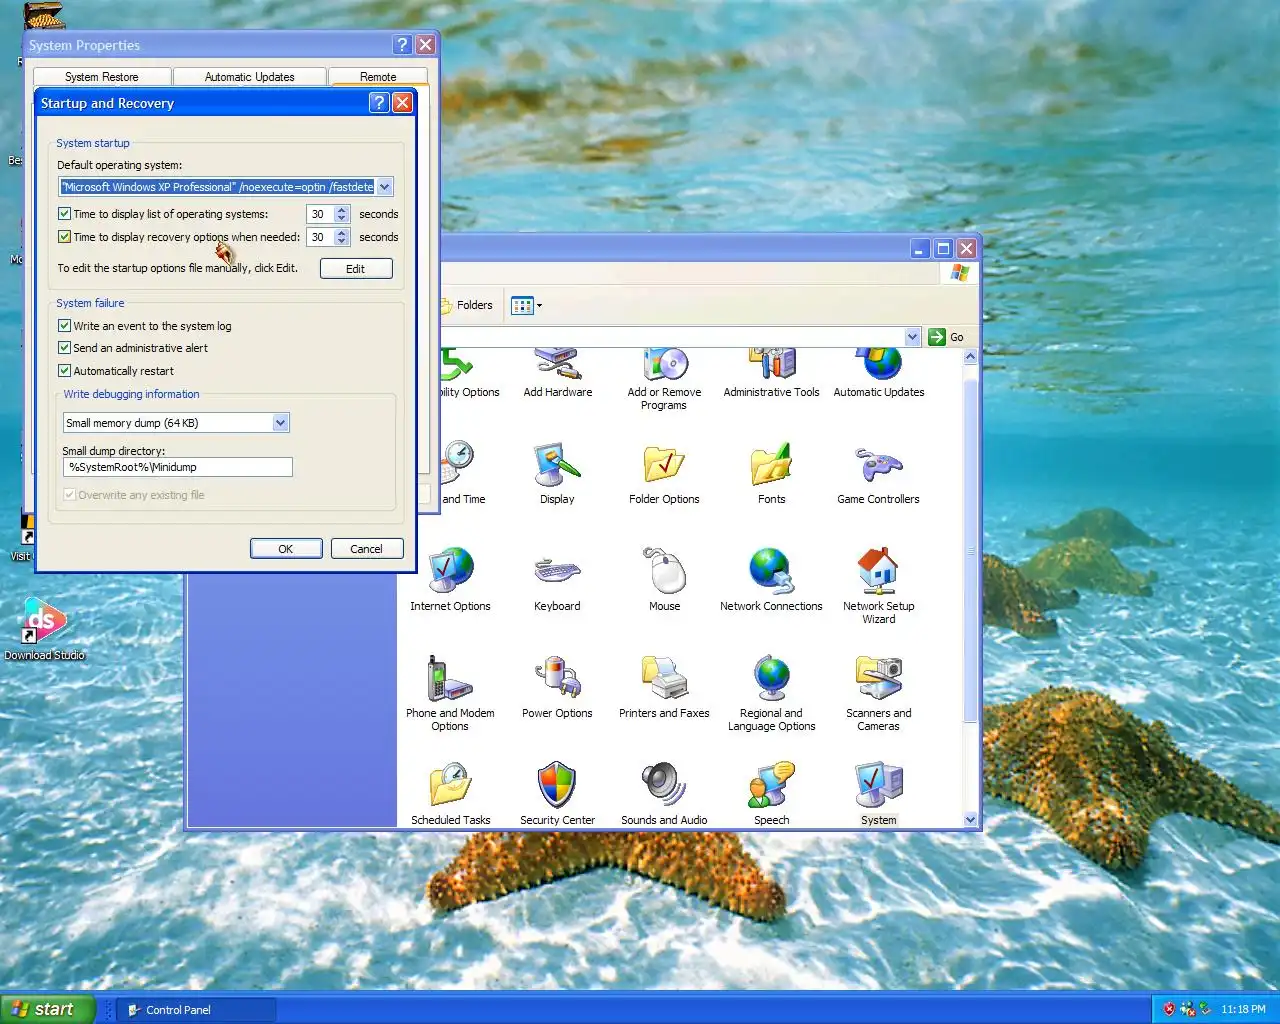The image size is (1280, 1024).
Task: Click Control Panel scroll up arrow
Action: [x=970, y=357]
